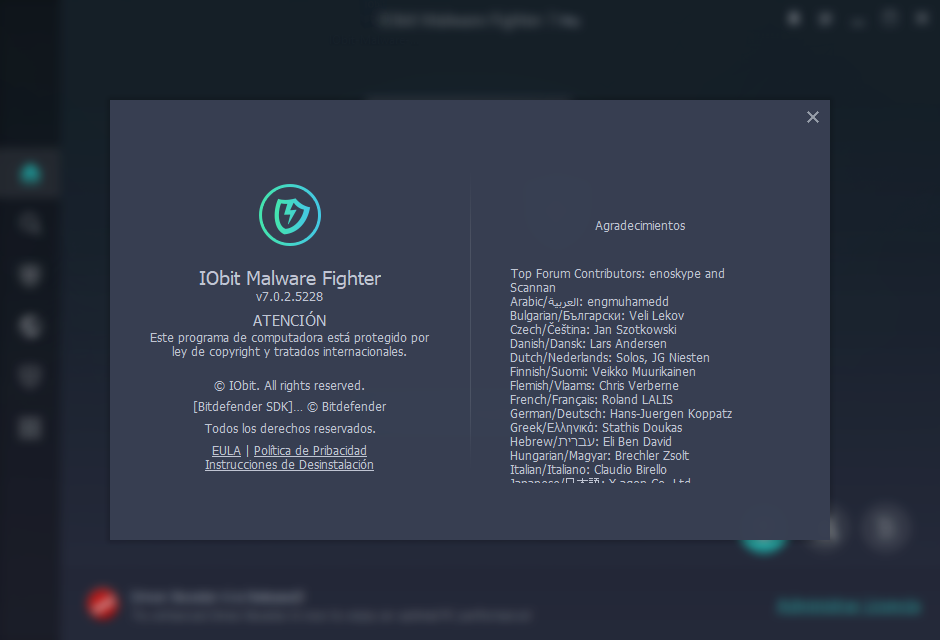Click the IObit Malware Fighter shield logo
This screenshot has width=940, height=640.
click(290, 215)
